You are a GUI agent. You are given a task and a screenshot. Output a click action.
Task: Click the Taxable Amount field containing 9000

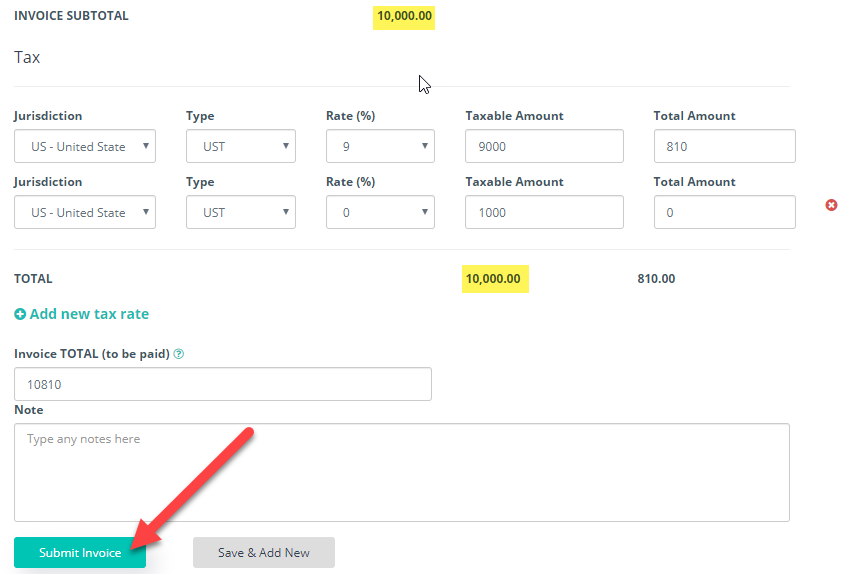pyautogui.click(x=544, y=146)
